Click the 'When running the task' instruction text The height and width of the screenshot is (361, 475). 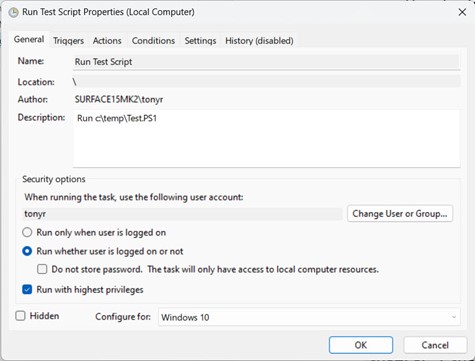(x=134, y=197)
